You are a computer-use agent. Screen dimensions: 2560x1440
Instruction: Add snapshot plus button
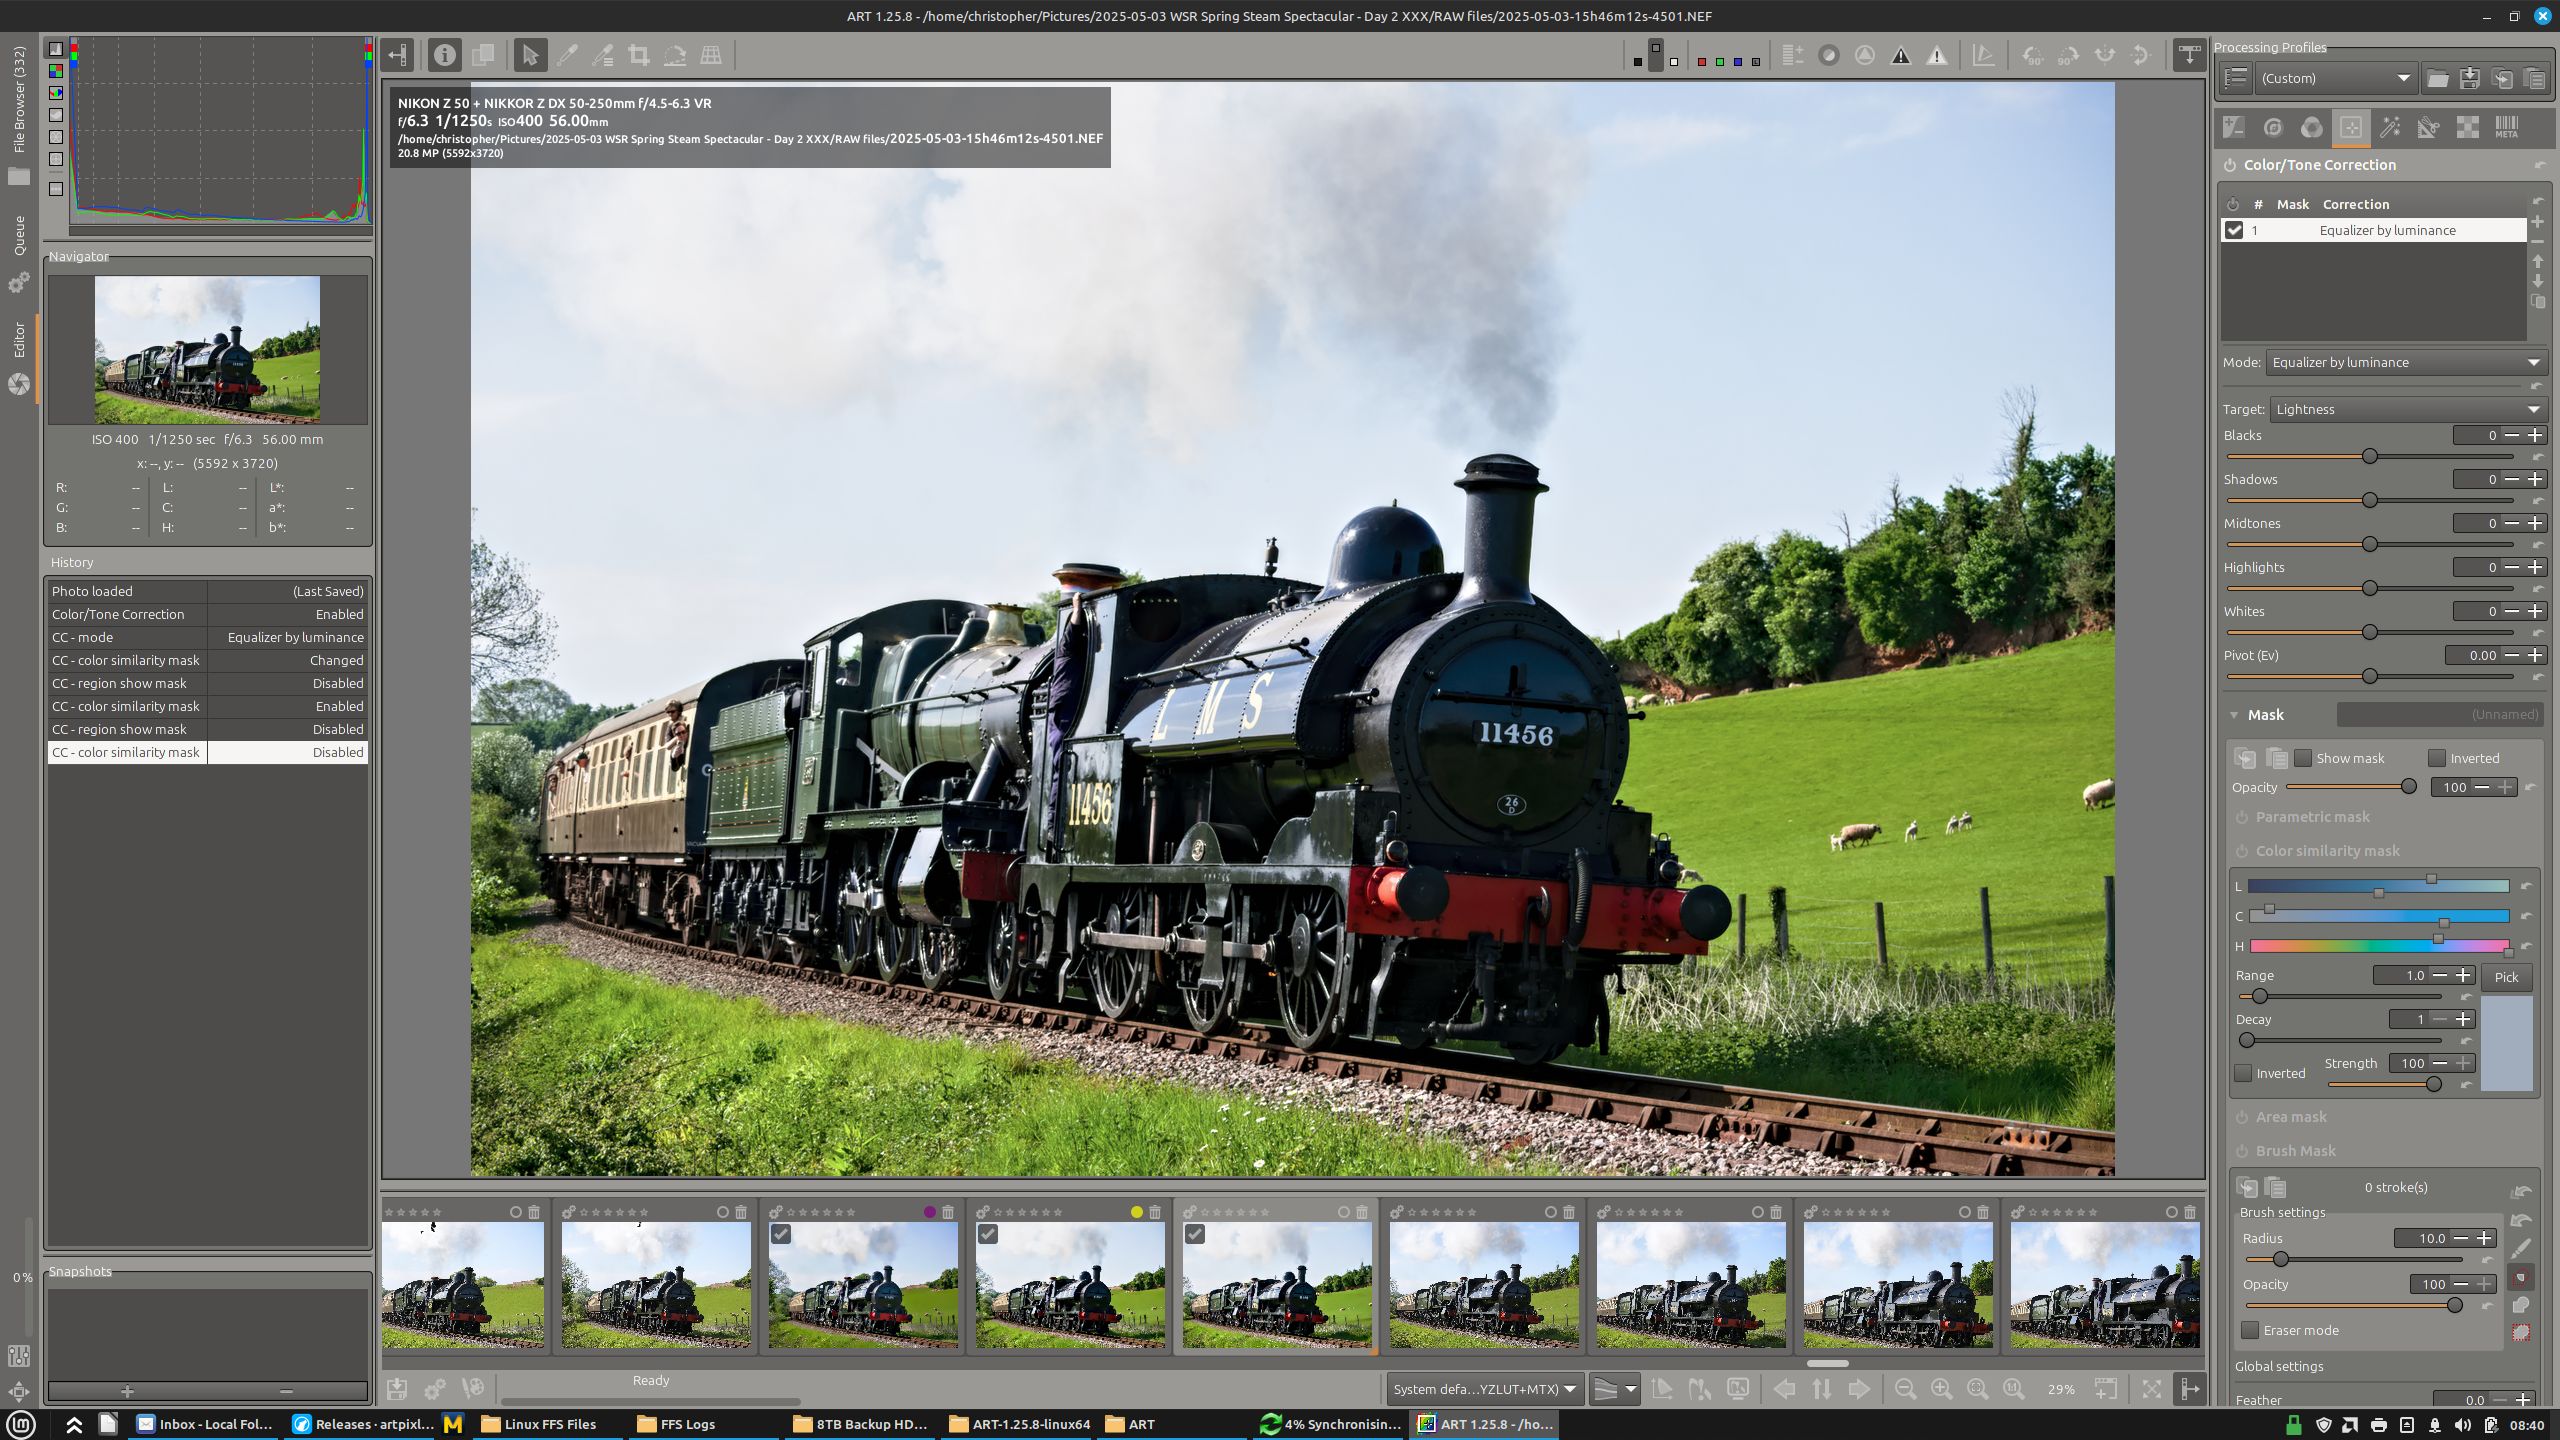[127, 1391]
